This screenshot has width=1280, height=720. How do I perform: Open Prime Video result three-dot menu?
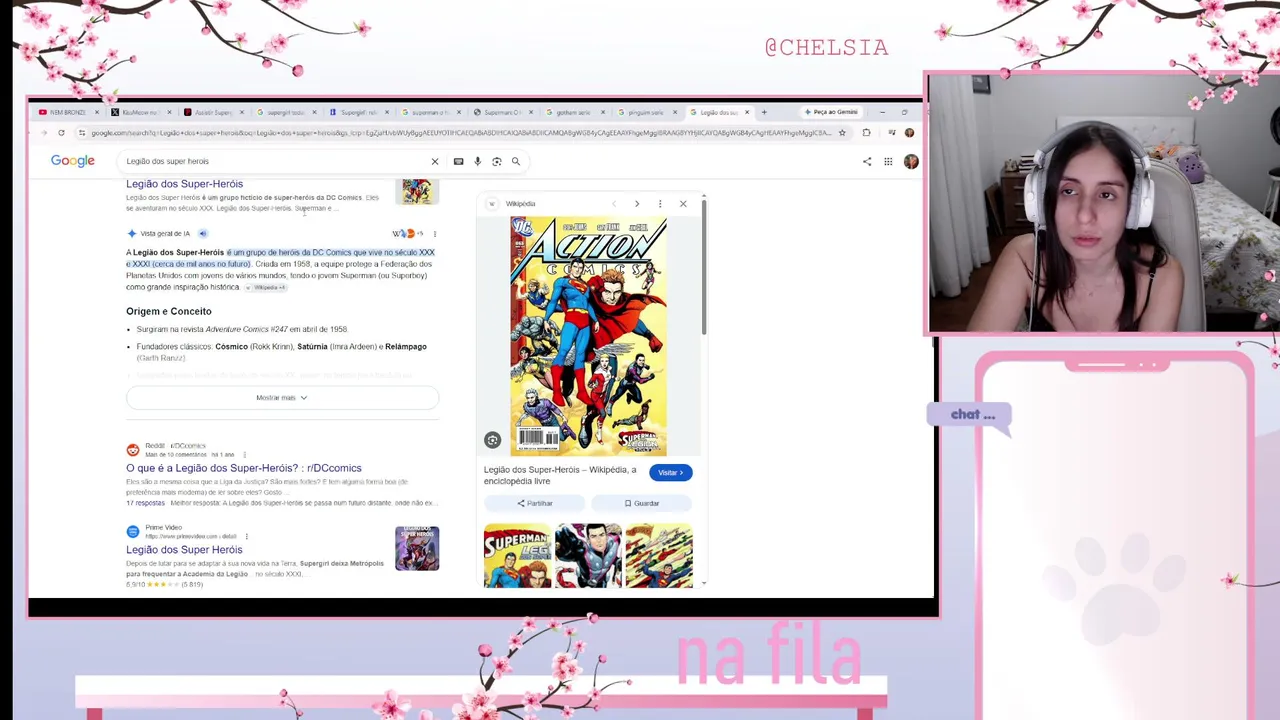[246, 537]
